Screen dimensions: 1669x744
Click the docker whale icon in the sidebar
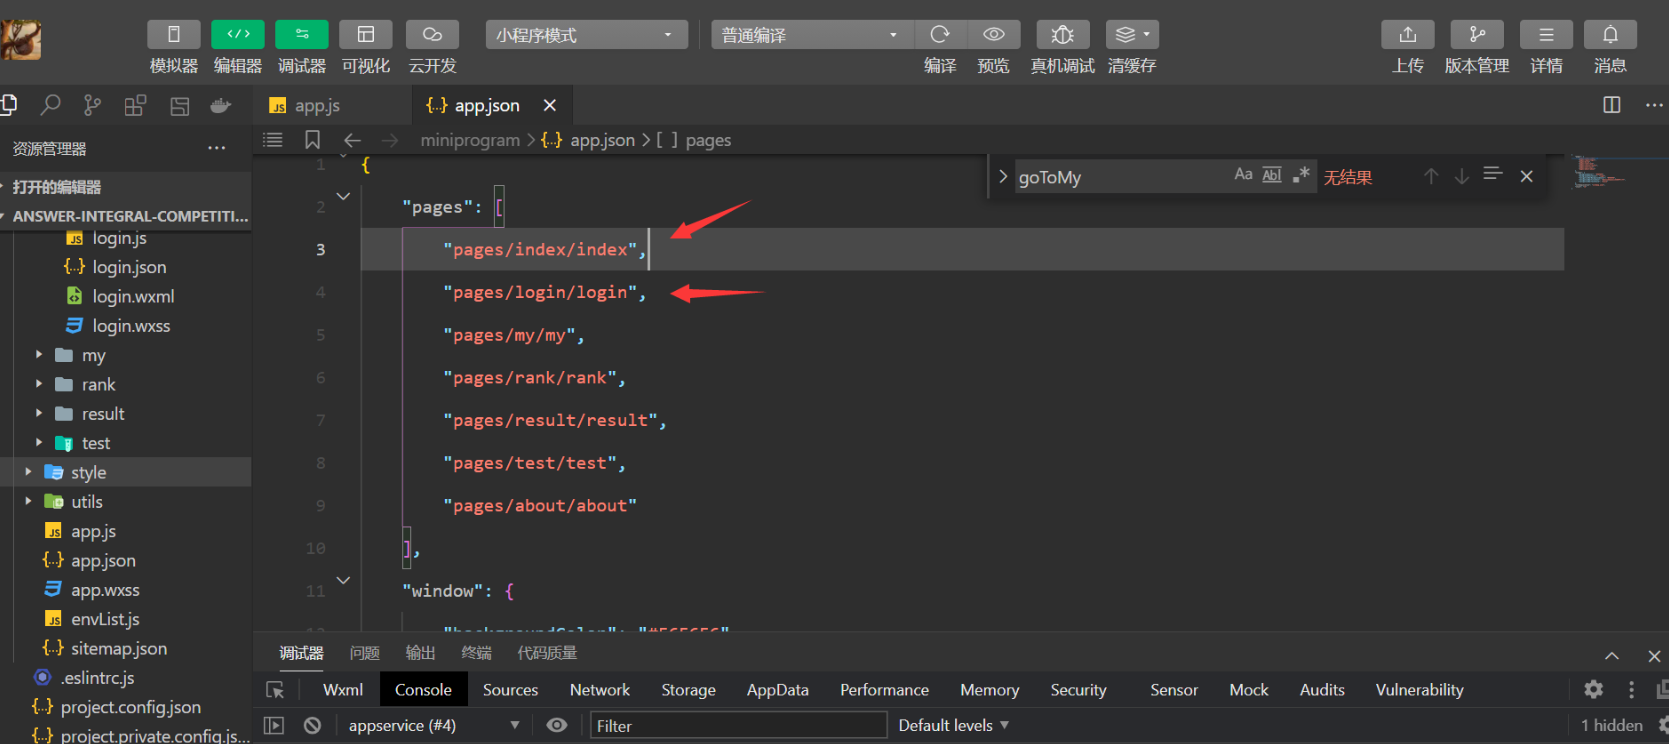[x=221, y=105]
